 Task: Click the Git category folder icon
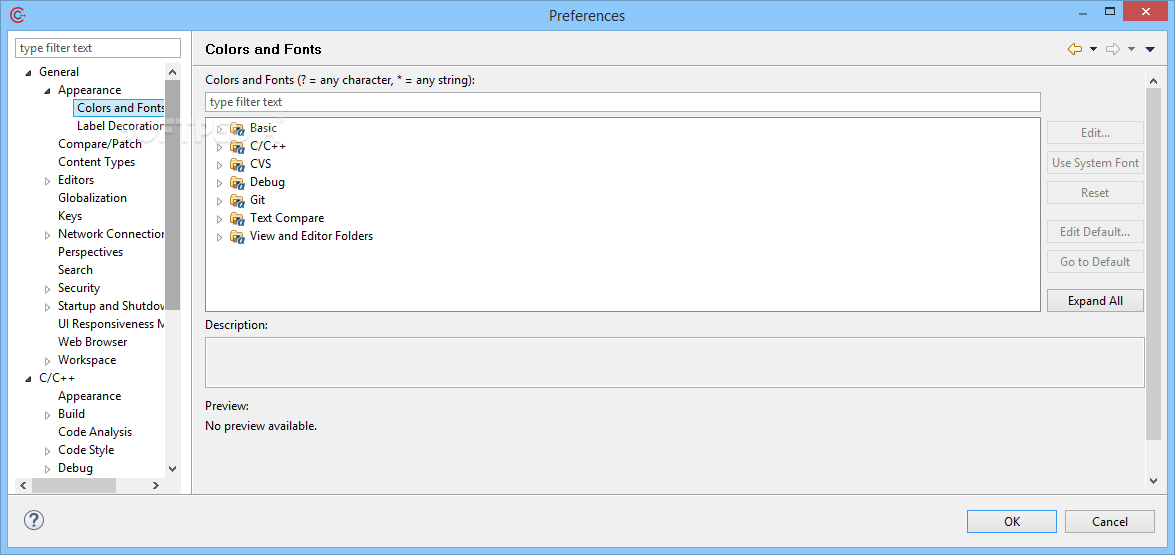pyautogui.click(x=238, y=200)
